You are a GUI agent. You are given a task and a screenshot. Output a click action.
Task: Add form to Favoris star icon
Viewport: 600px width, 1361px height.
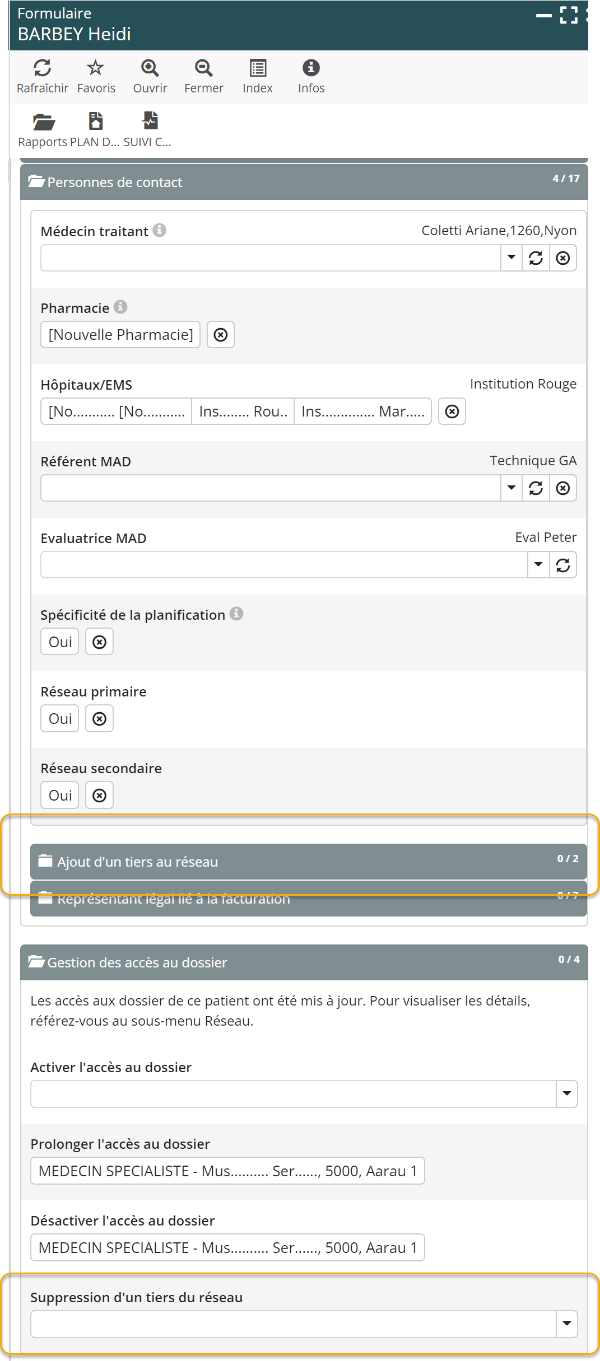[x=96, y=68]
